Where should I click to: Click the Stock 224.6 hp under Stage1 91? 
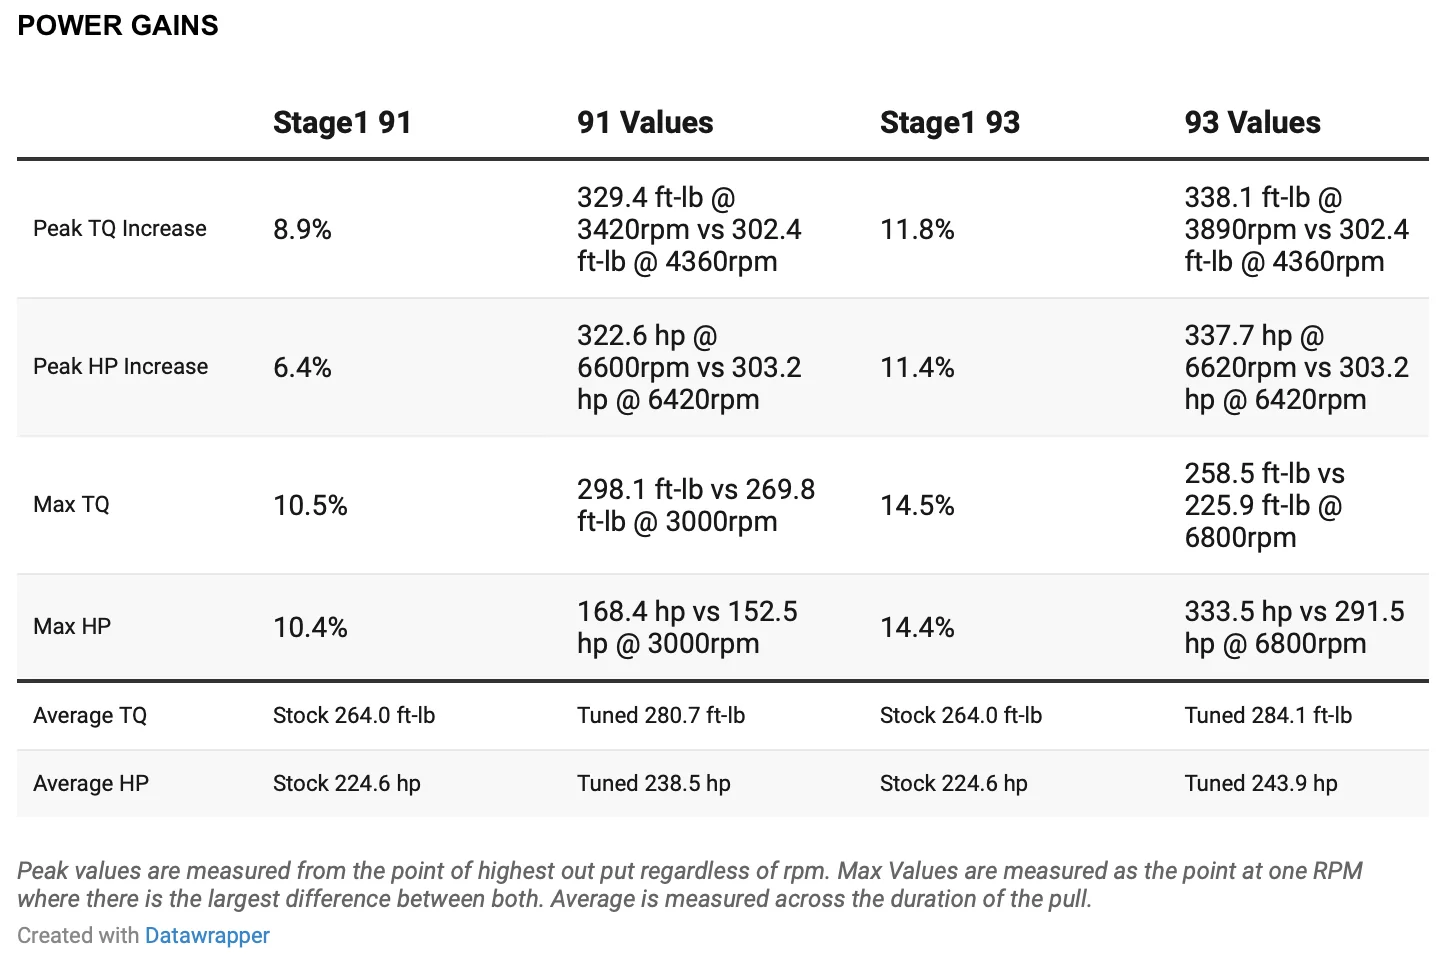click(x=347, y=784)
